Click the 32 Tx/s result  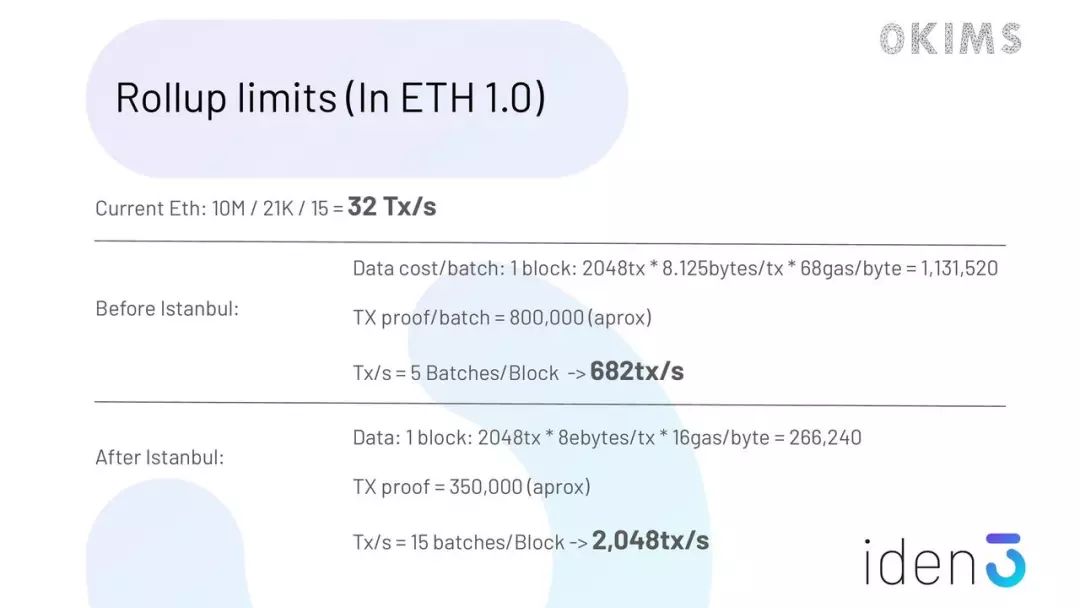[x=392, y=207]
